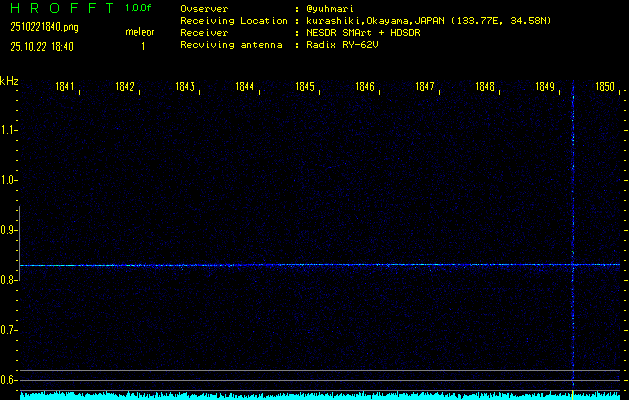The image size is (629, 400).
Task: Click the version label 1.0.0f
Action: tap(139, 8)
